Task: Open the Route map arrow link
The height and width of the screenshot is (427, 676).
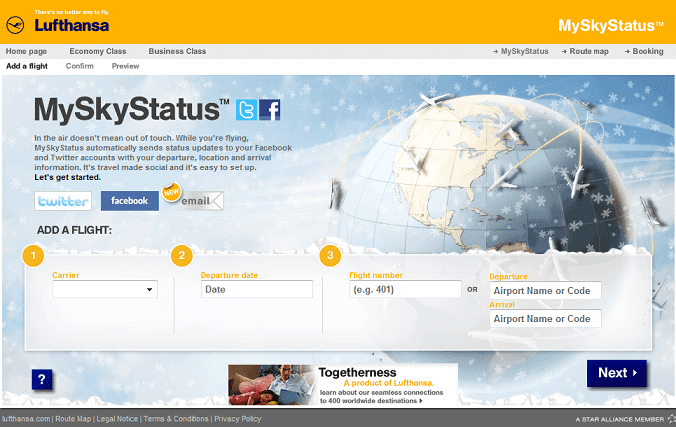Action: pos(585,51)
